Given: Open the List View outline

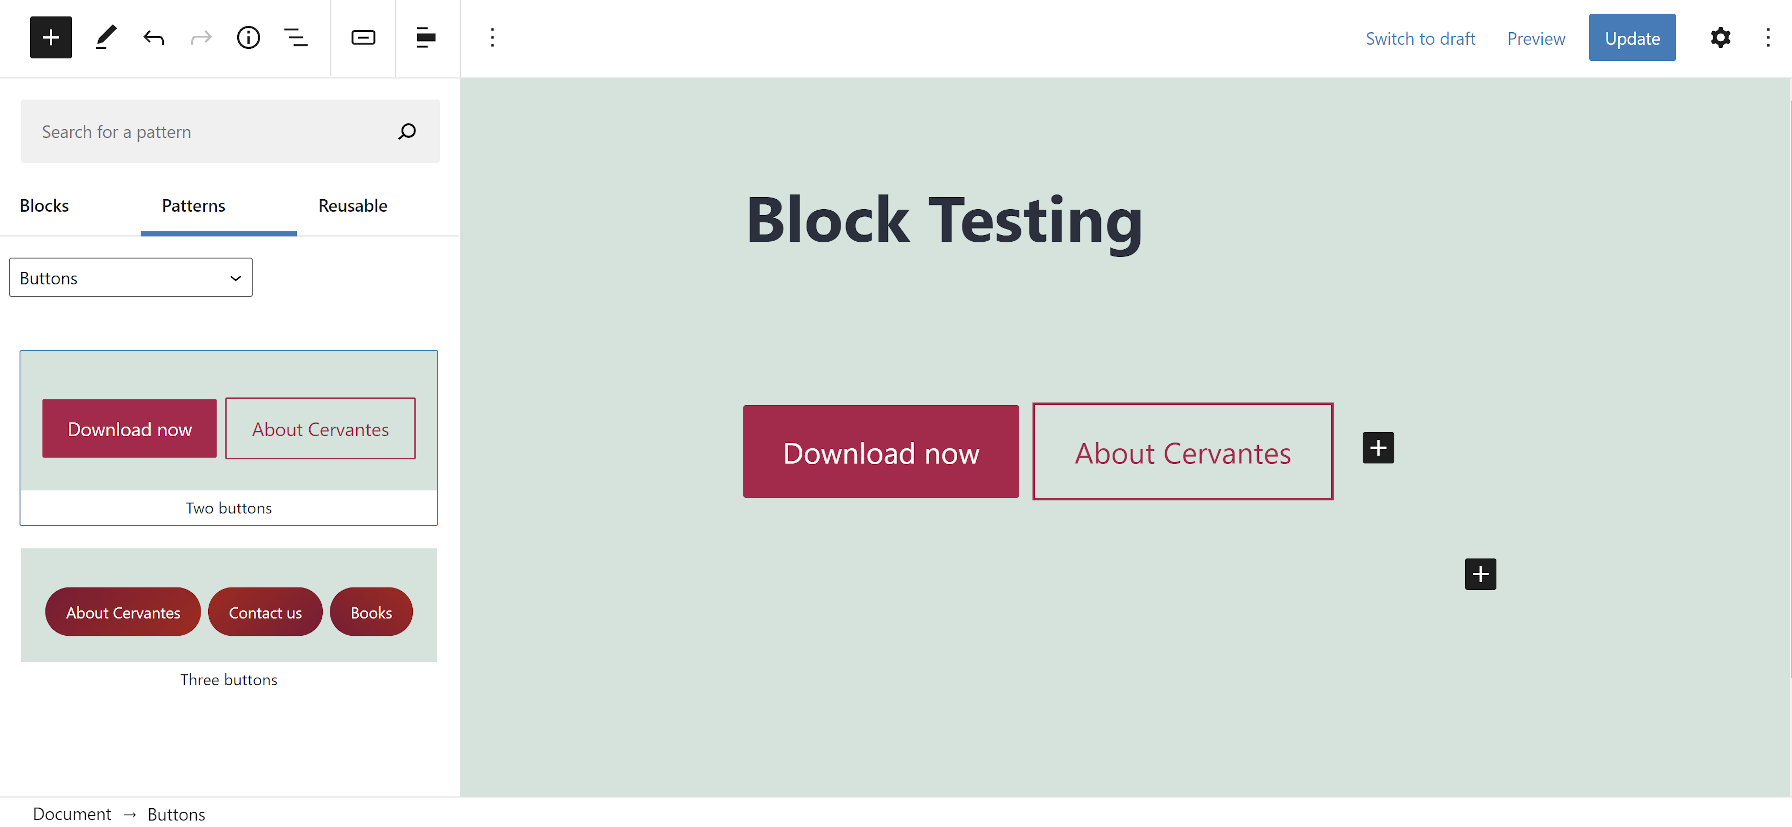Looking at the screenshot, I should click(x=296, y=37).
